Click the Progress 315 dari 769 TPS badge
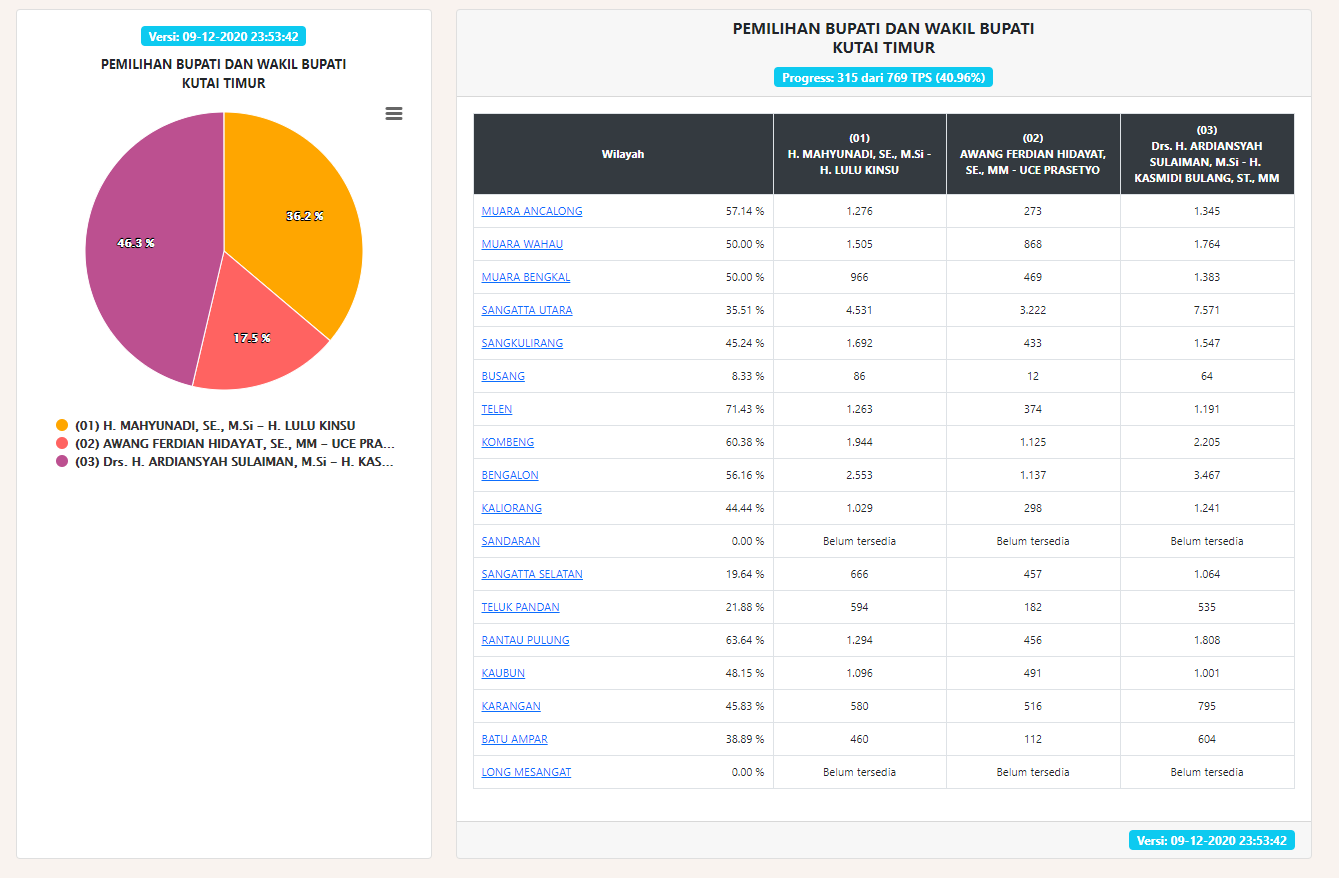Screen dimensions: 1339x878 [x=883, y=78]
